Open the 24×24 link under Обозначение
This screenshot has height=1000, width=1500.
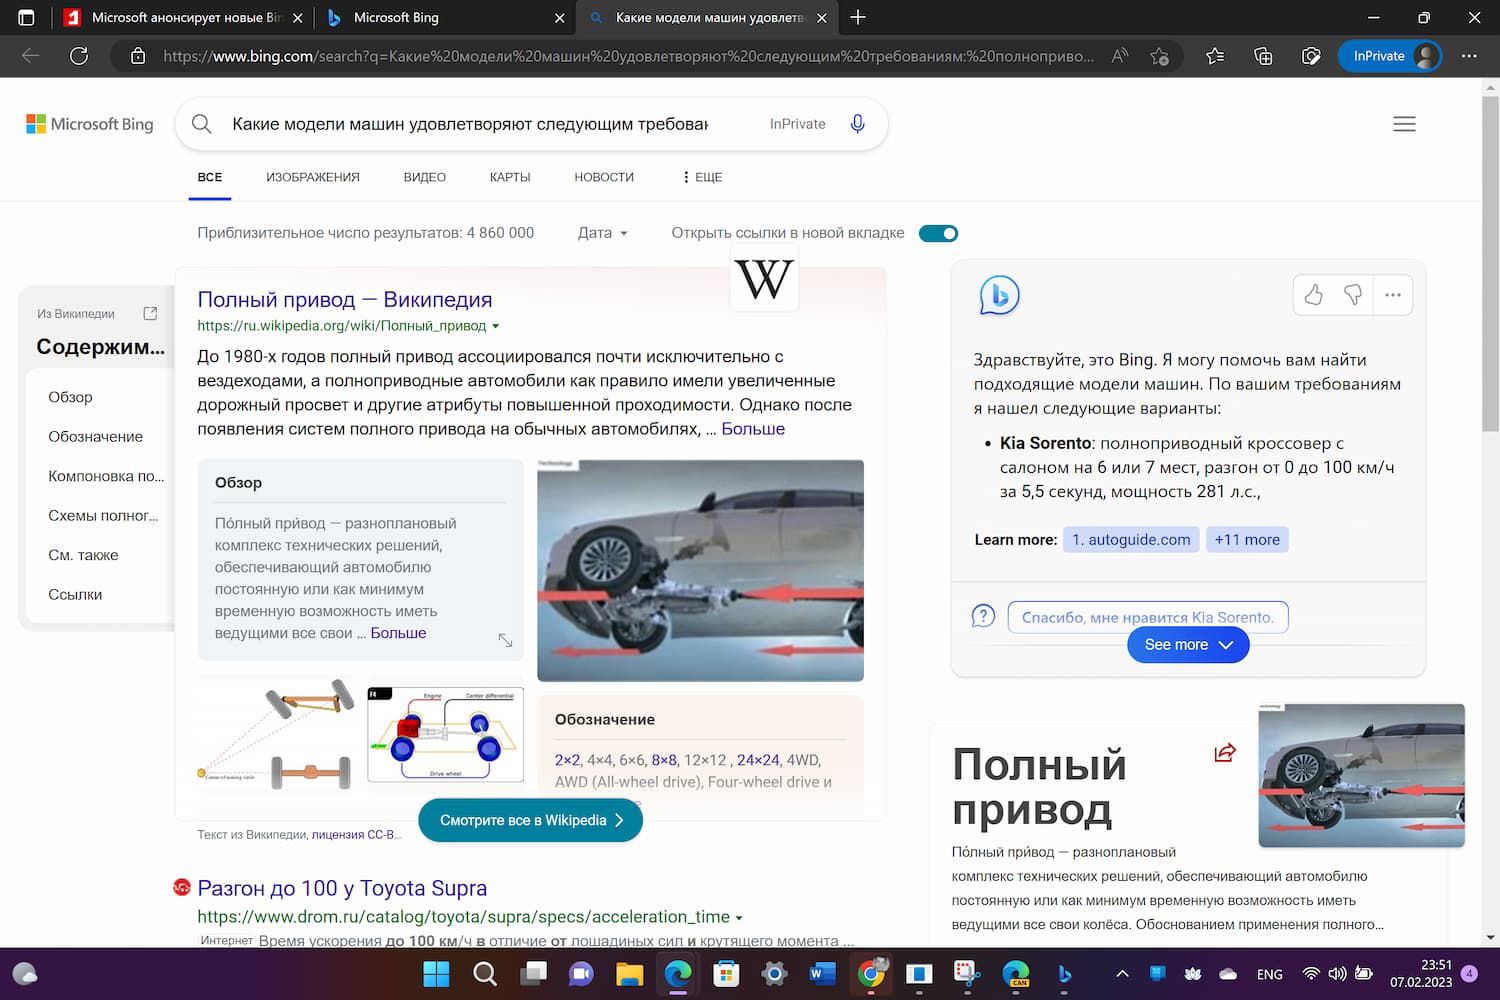(758, 760)
